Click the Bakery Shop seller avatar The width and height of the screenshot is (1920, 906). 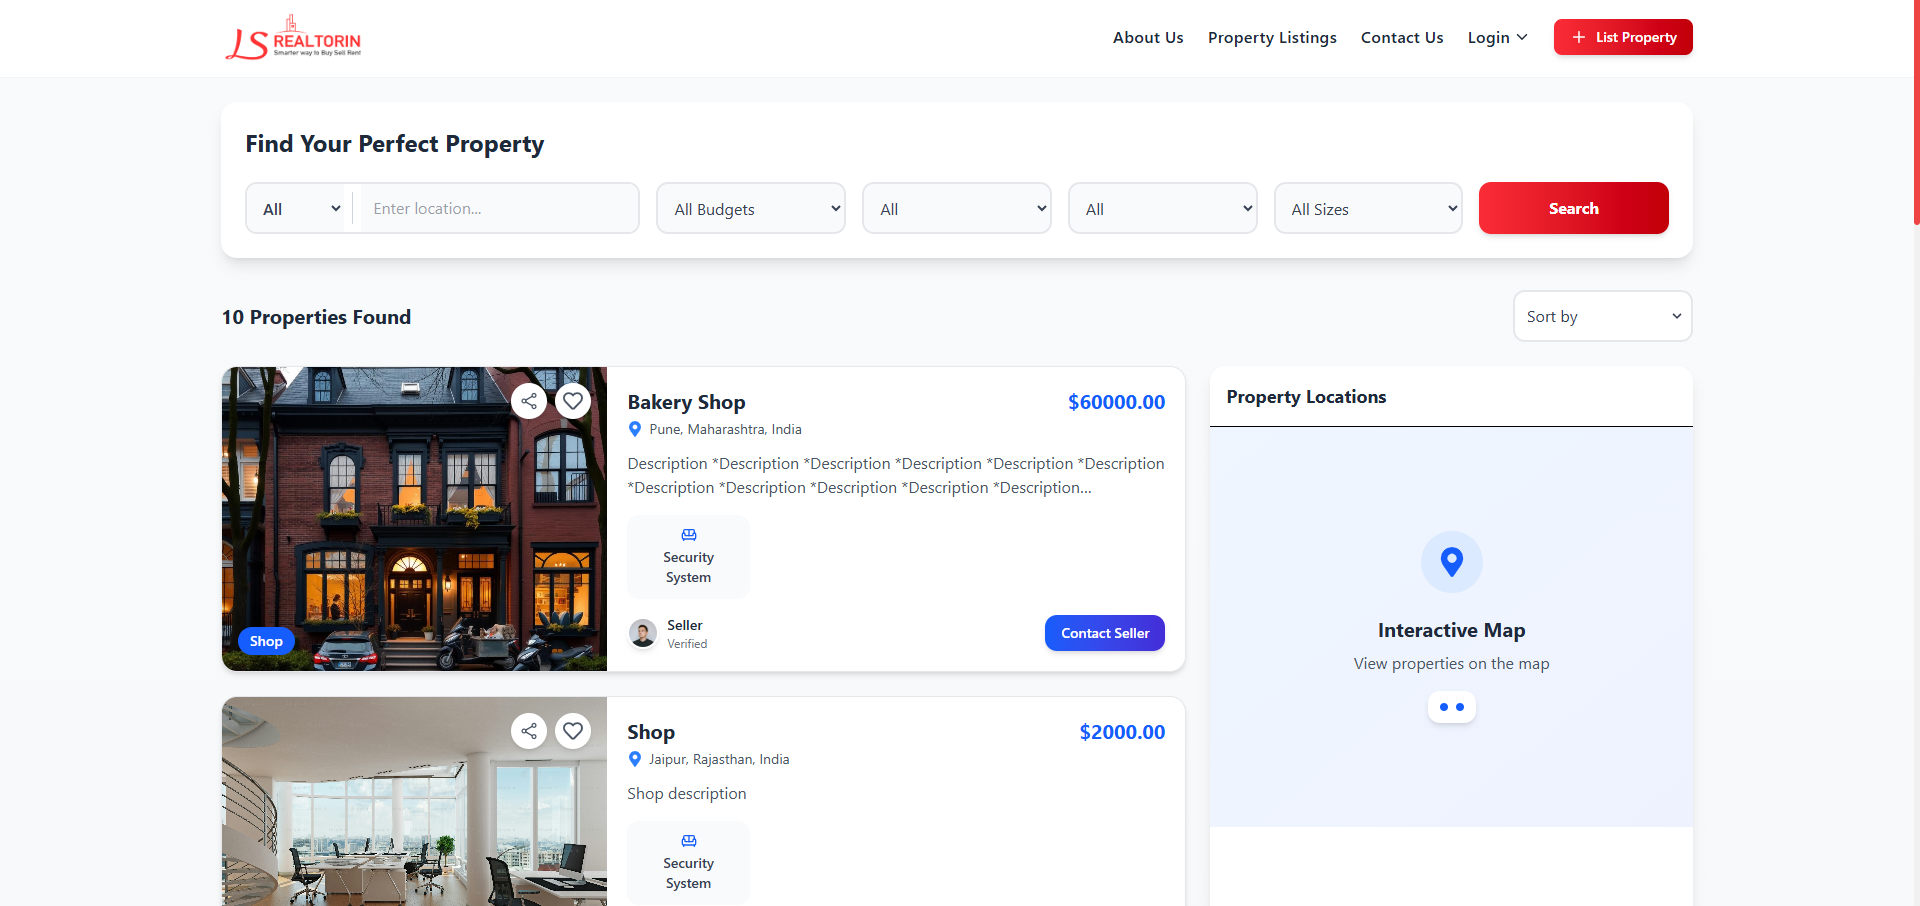pyautogui.click(x=643, y=633)
